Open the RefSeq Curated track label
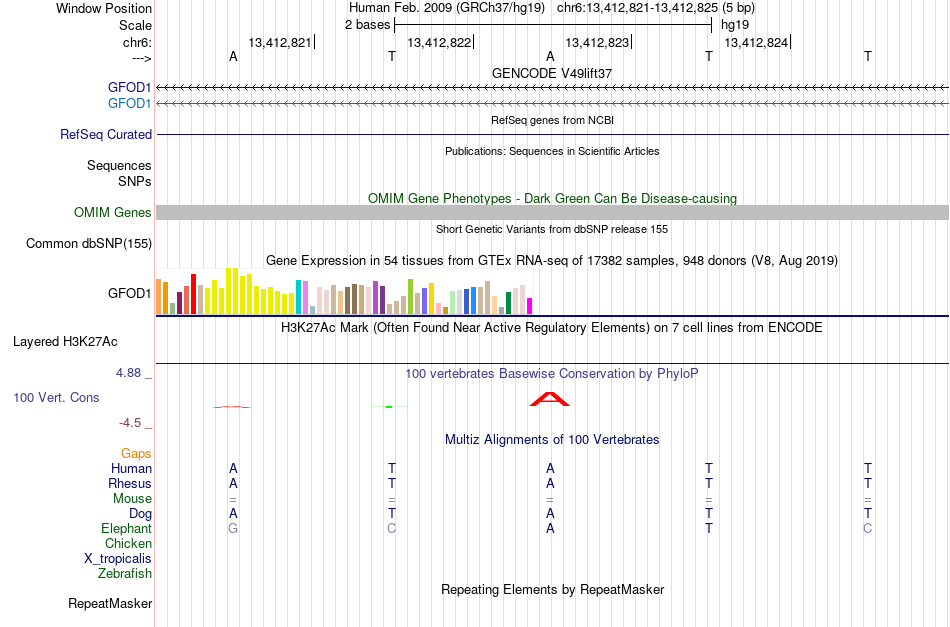The width and height of the screenshot is (950, 627). click(x=106, y=134)
